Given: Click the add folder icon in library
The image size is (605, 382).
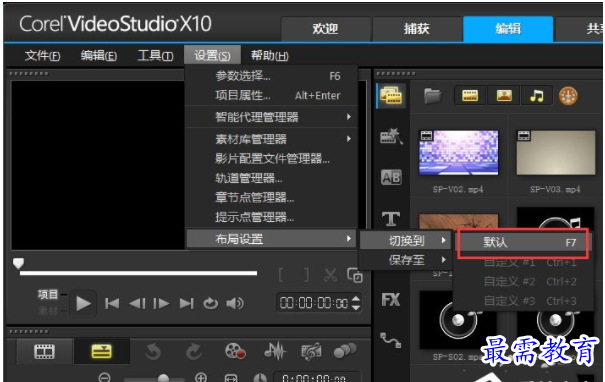Looking at the screenshot, I should (x=433, y=96).
